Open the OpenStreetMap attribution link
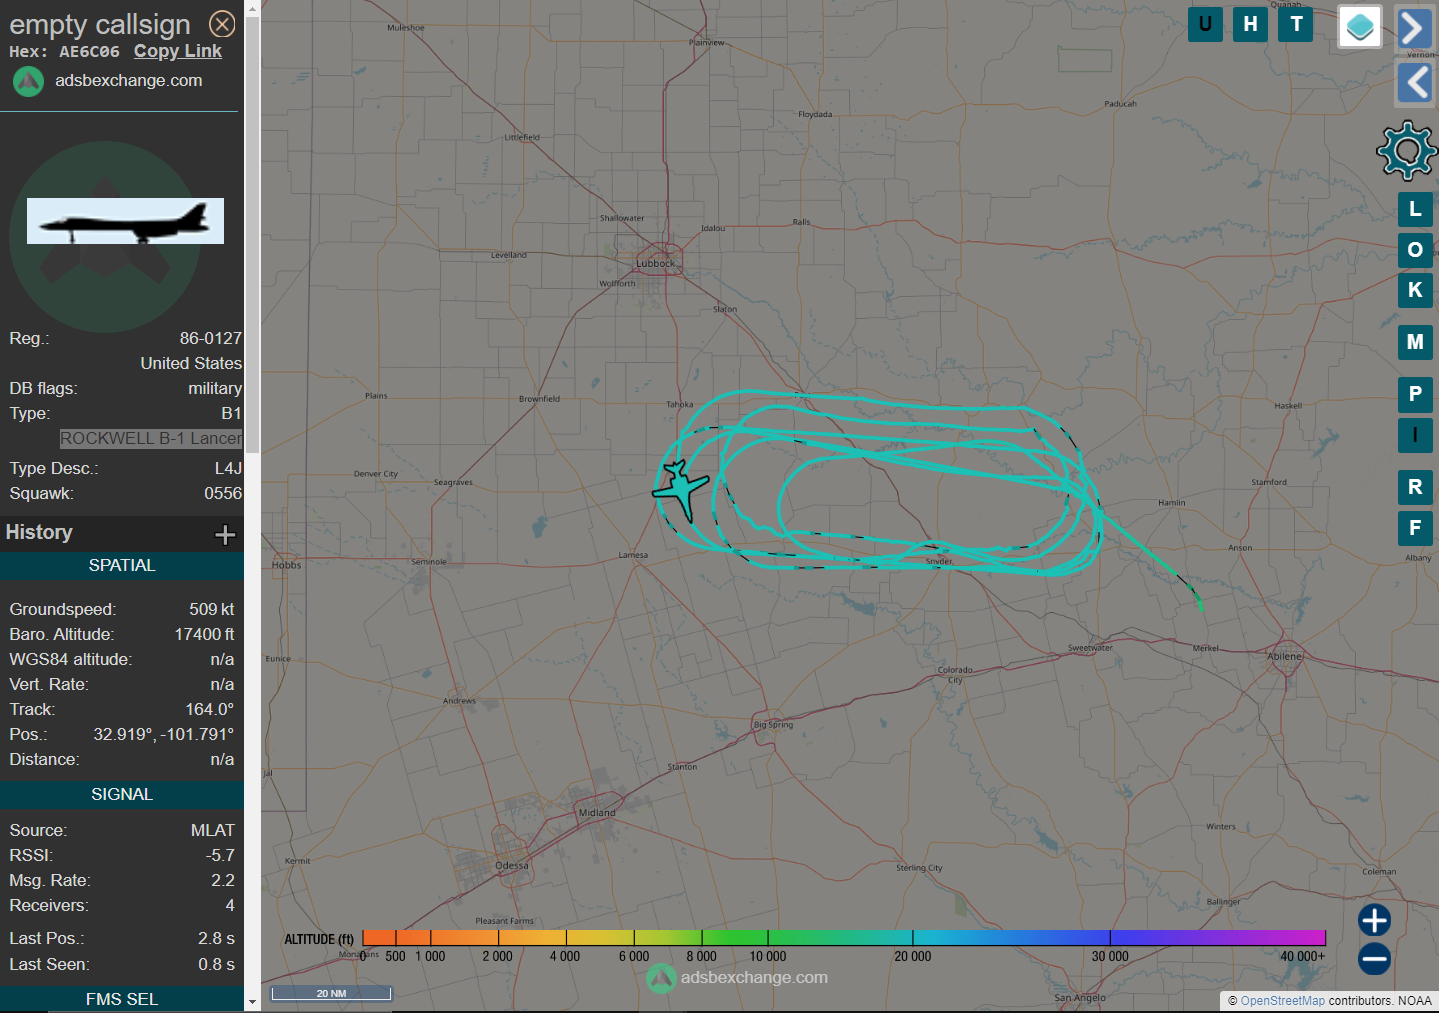This screenshot has height=1013, width=1439. point(1282,1001)
